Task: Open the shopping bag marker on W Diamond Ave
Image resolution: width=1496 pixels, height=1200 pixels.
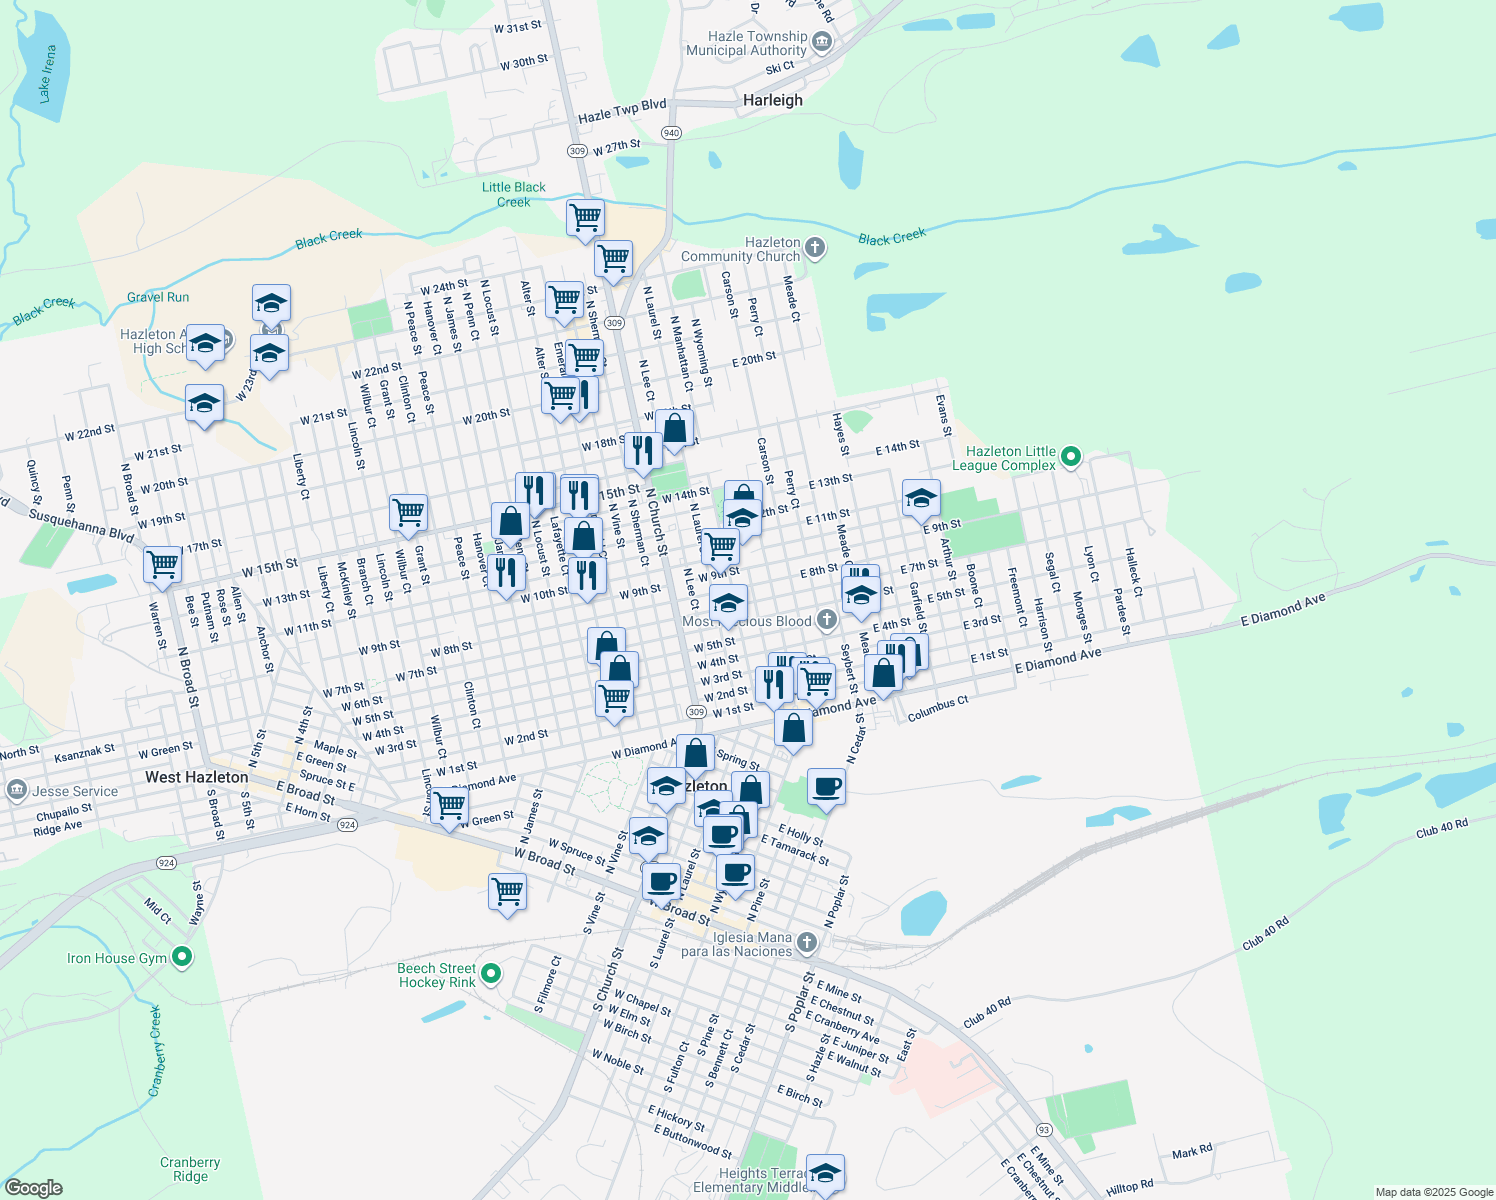Action: pyautogui.click(x=695, y=754)
